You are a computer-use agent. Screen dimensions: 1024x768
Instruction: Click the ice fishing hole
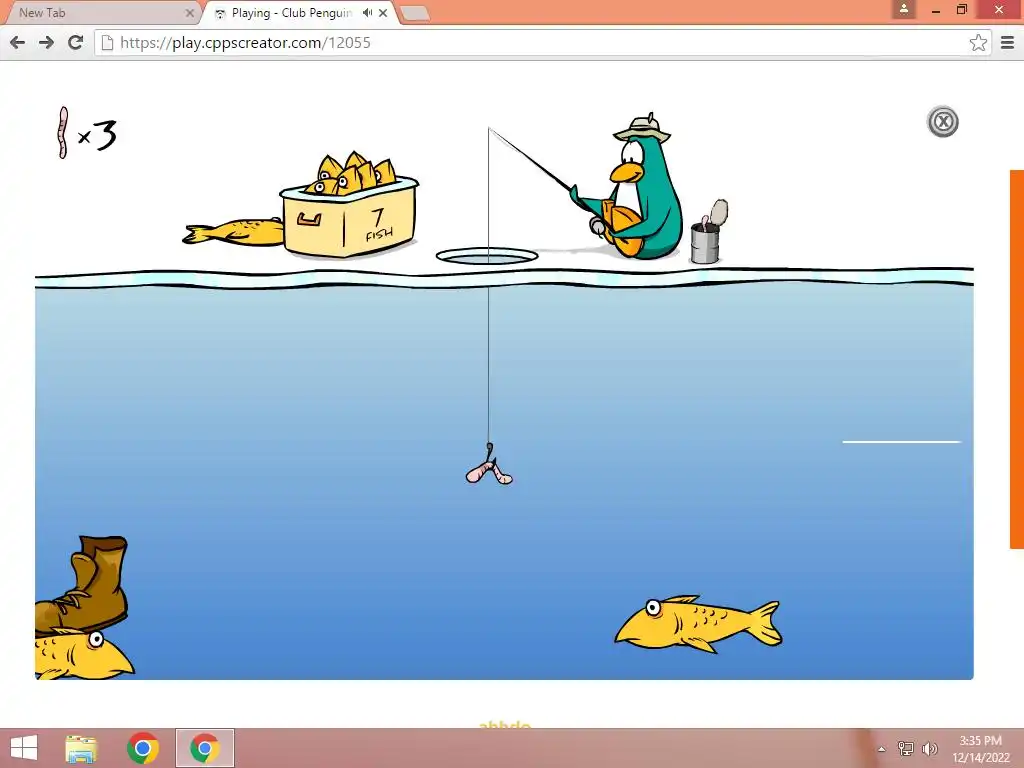click(487, 256)
